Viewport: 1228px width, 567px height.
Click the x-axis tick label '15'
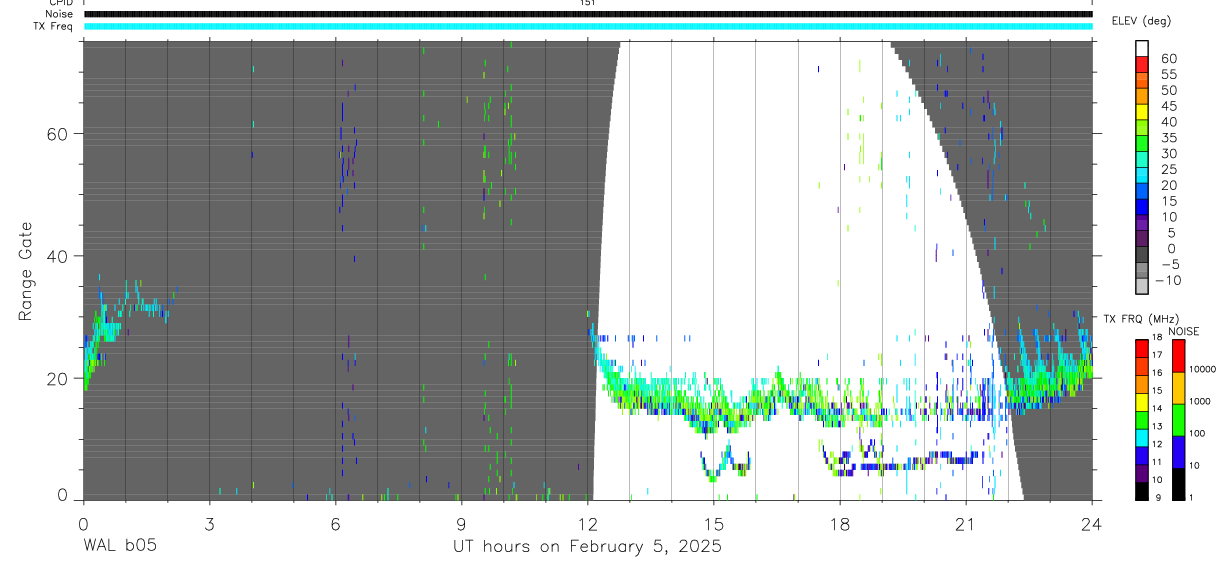click(x=714, y=523)
